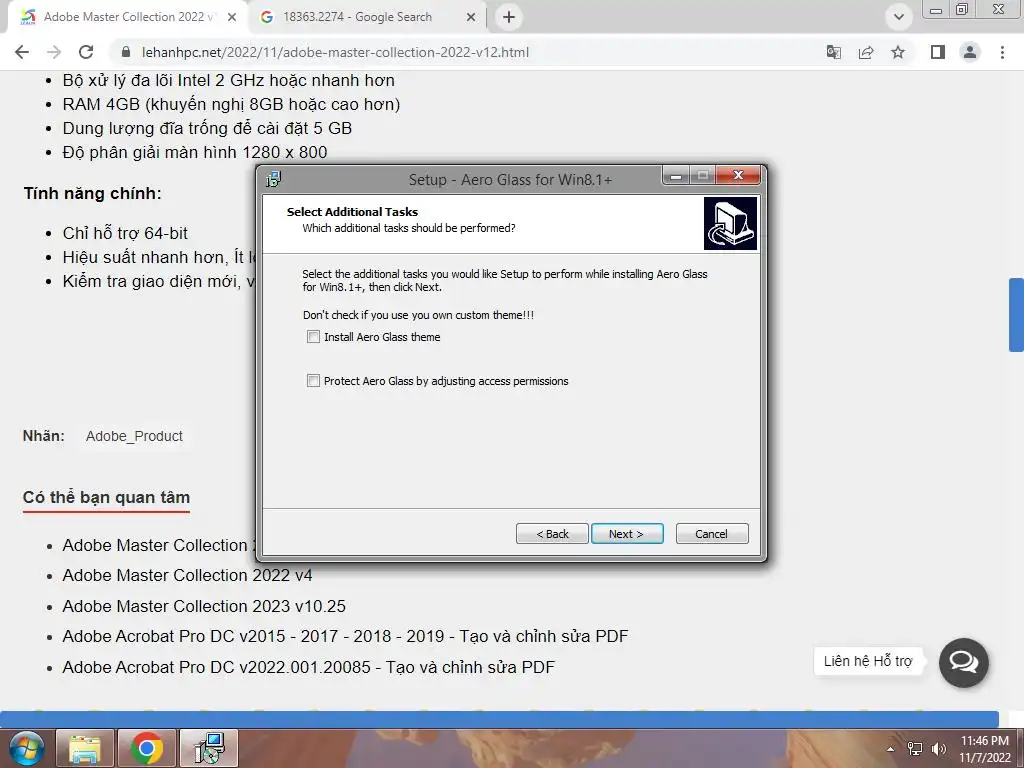
Task: Click the page vertical scrollbar thumb
Action: point(1016,315)
